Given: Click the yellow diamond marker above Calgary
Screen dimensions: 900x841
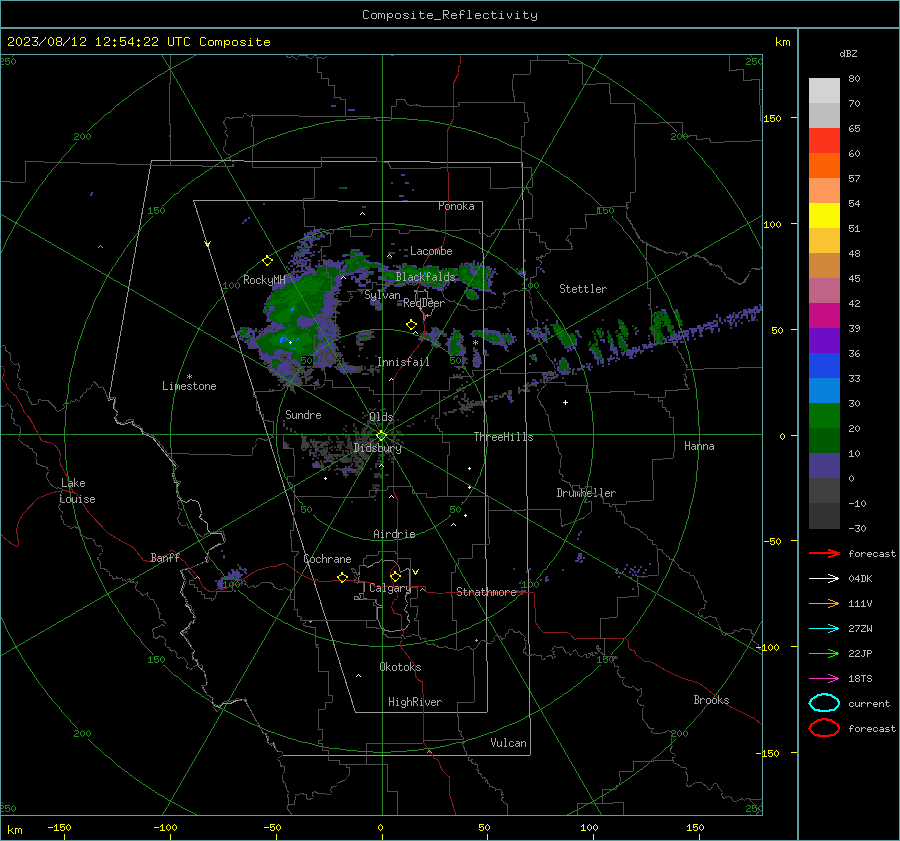Looking at the screenshot, I should click(395, 576).
